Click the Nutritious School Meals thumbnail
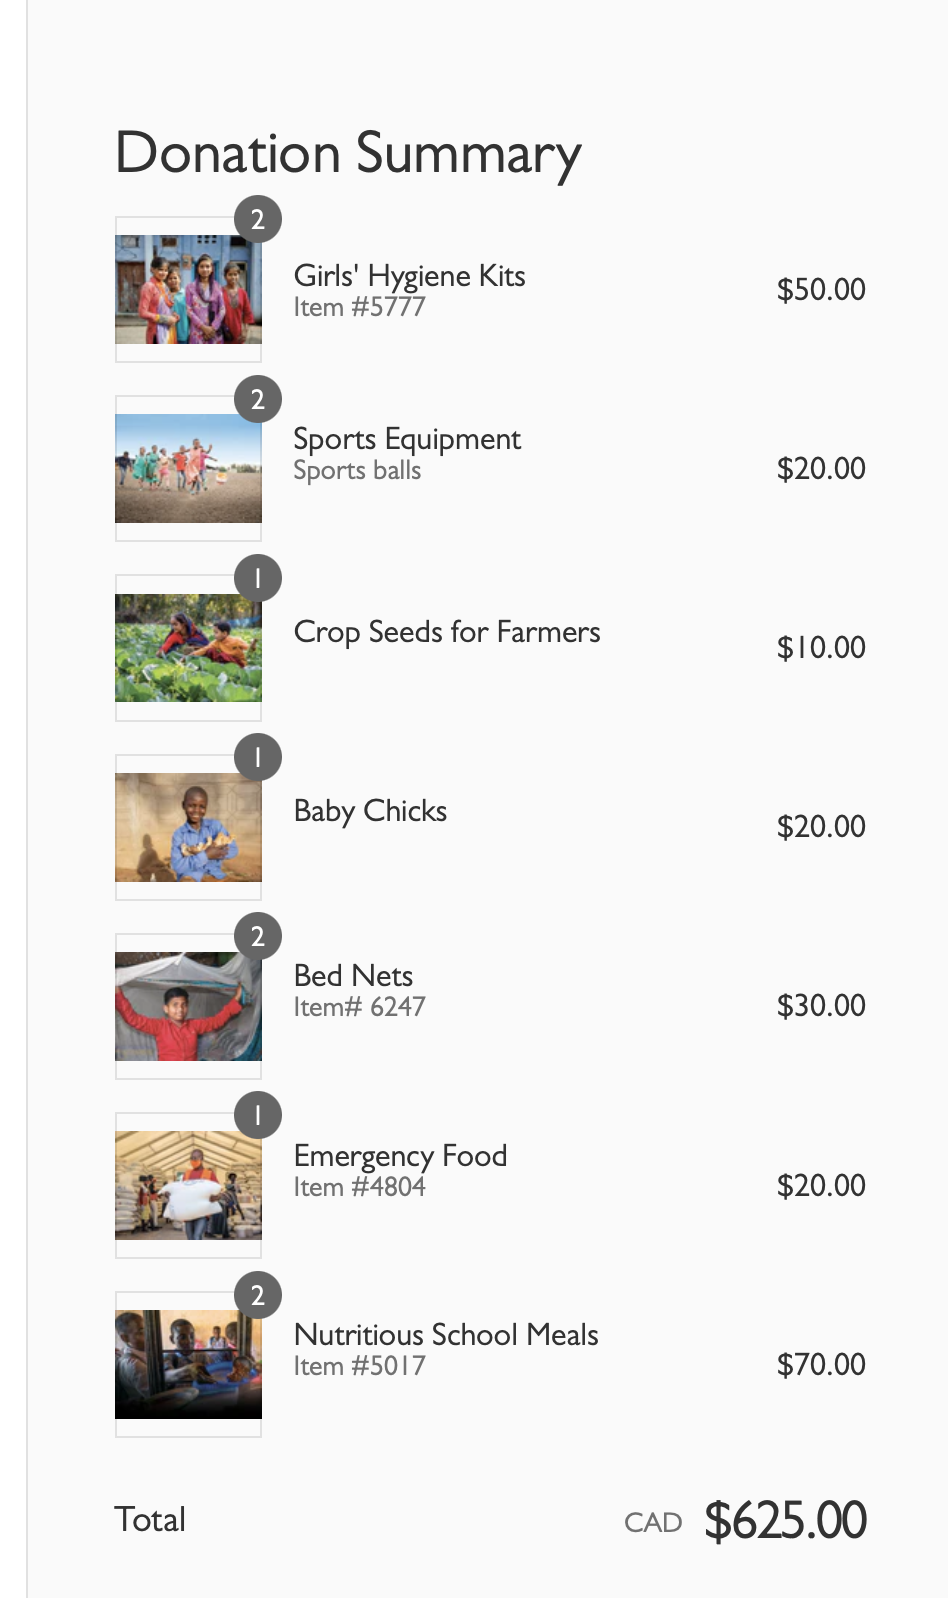Image resolution: width=948 pixels, height=1598 pixels. (188, 1364)
